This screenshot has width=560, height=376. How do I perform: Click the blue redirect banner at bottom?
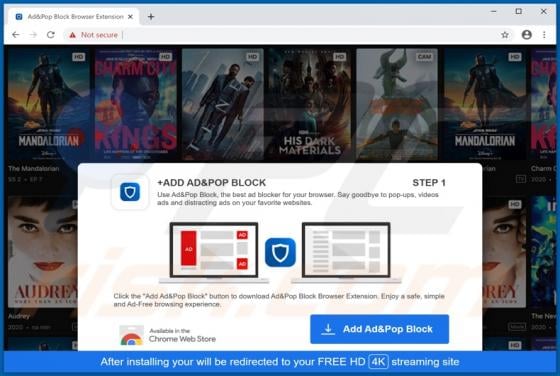click(280, 362)
